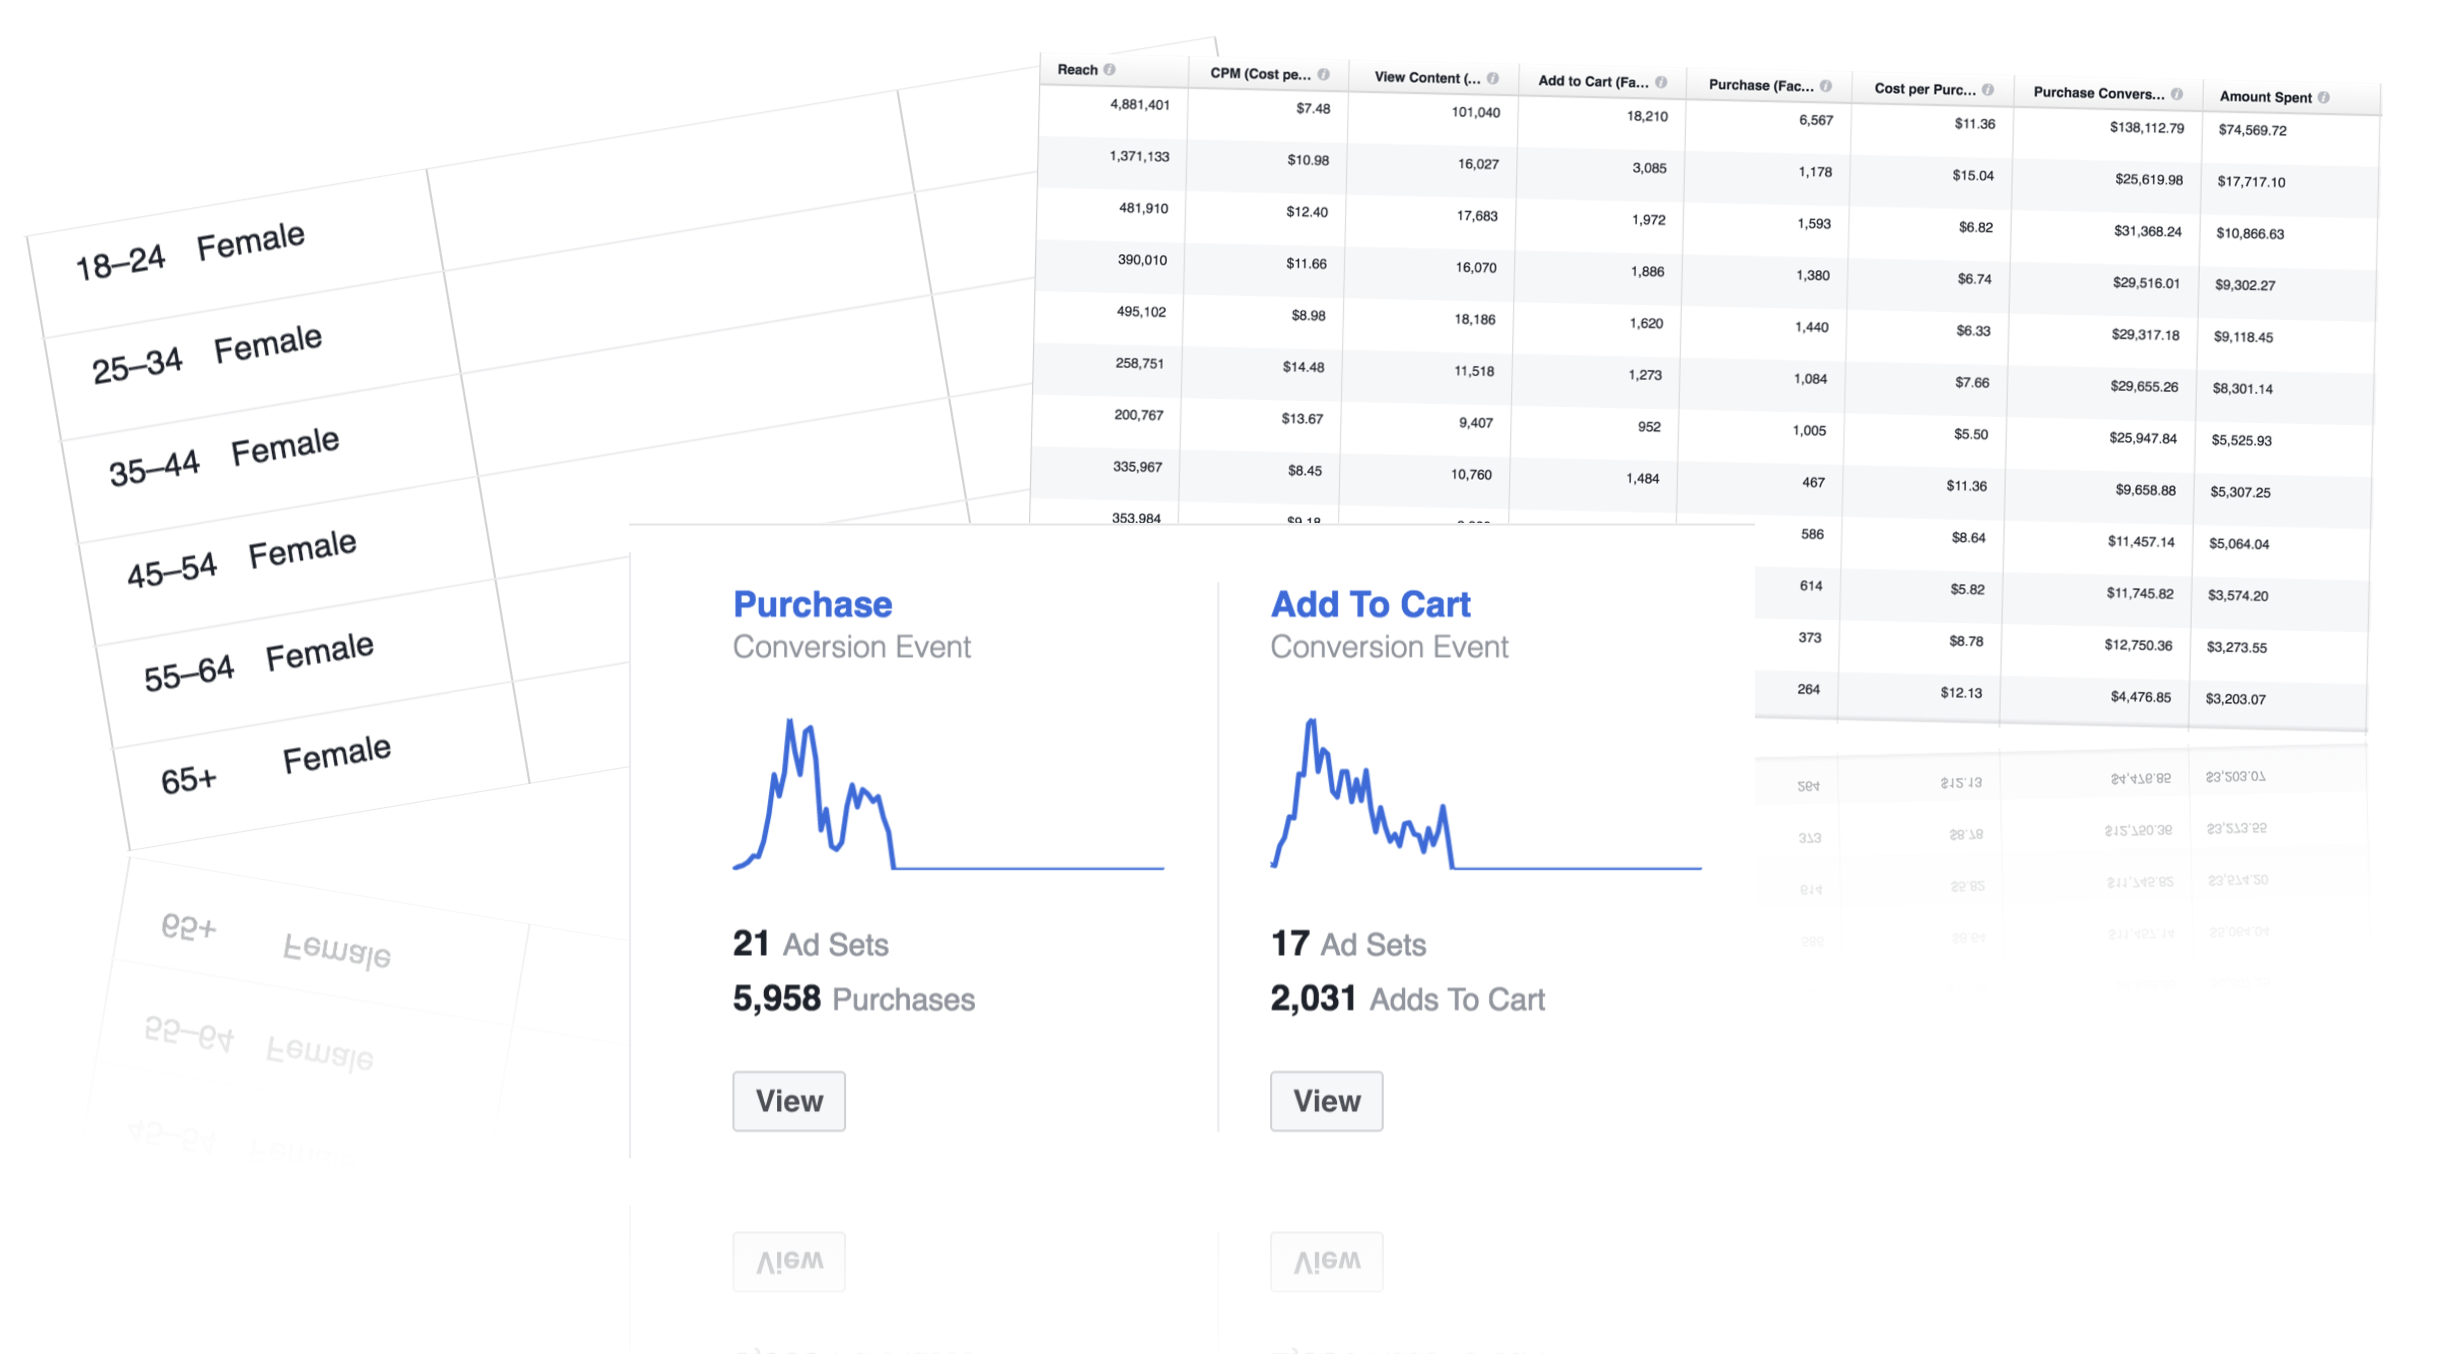Viewport: 2458px width, 1354px height.
Task: Open the blue Purchase heading link
Action: pos(812,604)
